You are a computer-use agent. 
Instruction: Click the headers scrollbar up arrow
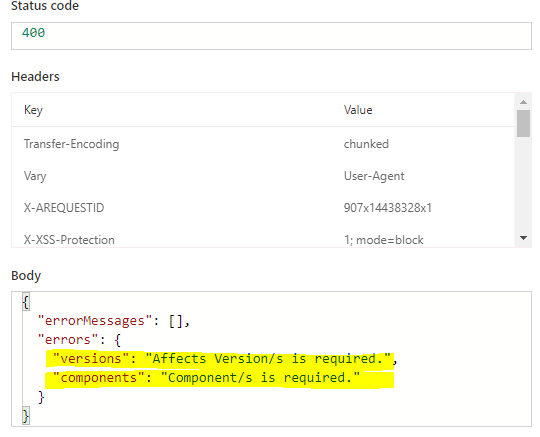coord(523,102)
